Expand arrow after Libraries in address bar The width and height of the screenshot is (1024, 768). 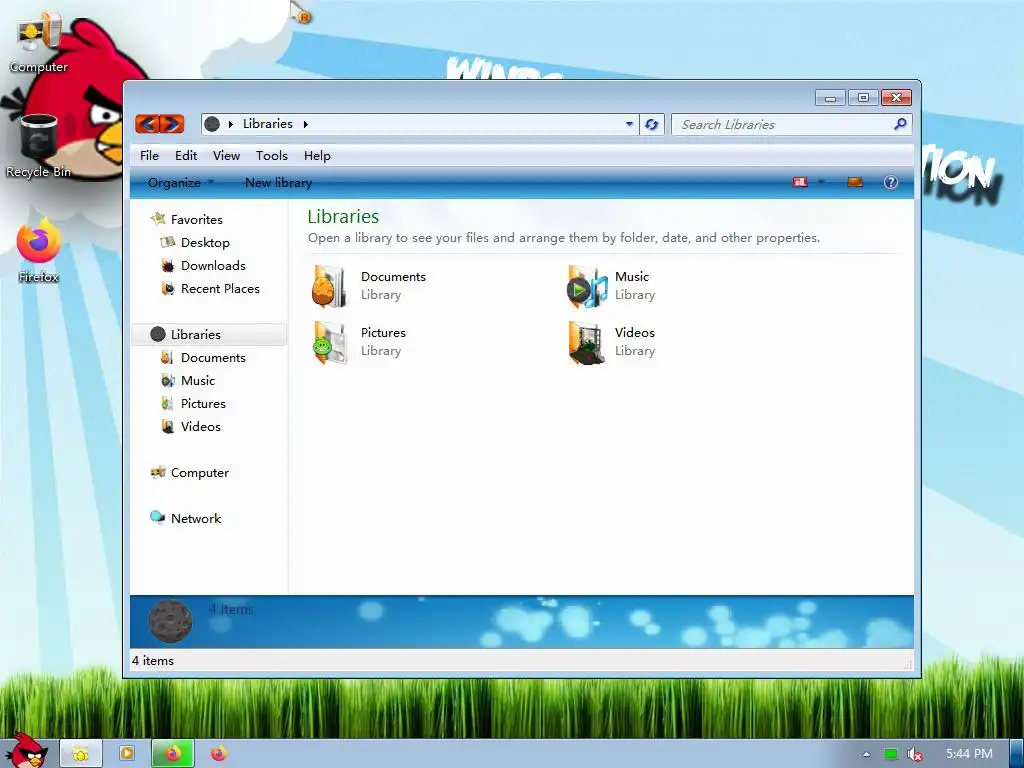click(305, 124)
